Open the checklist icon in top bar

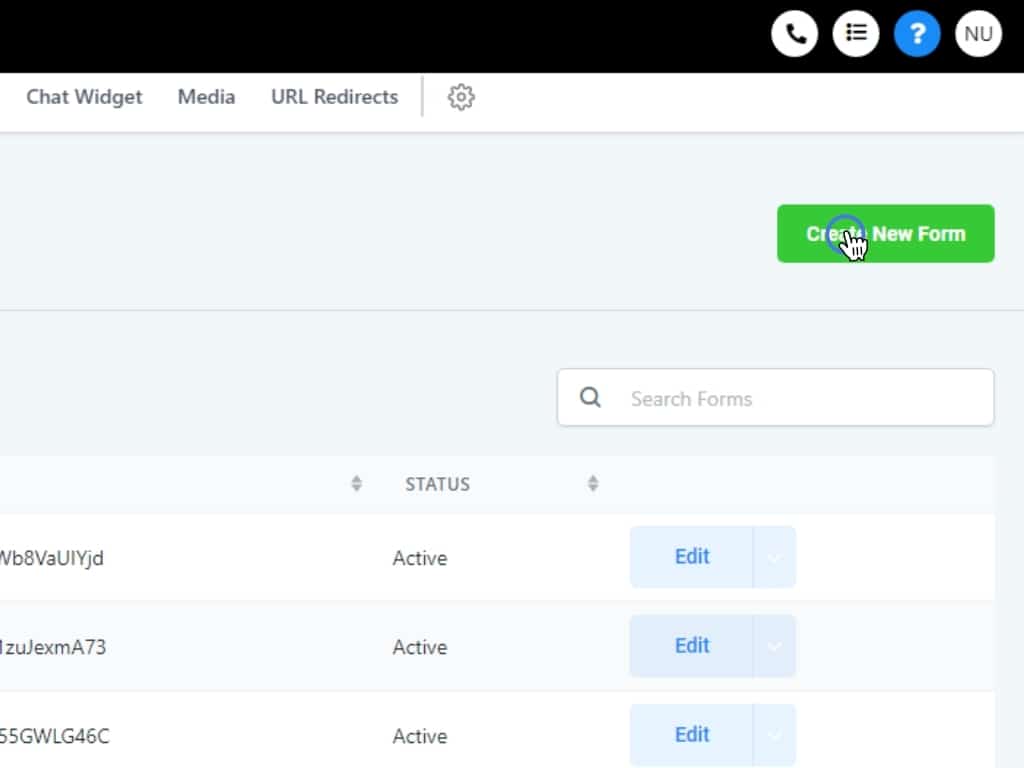(x=856, y=34)
